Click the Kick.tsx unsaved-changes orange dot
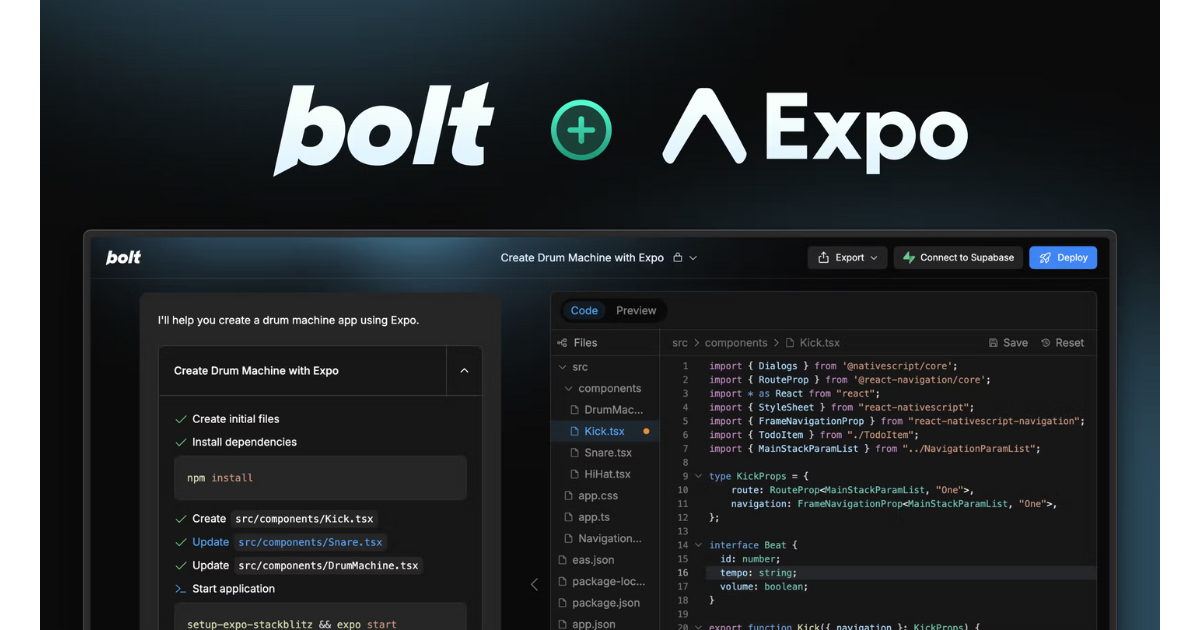This screenshot has height=630, width=1200. (x=646, y=432)
